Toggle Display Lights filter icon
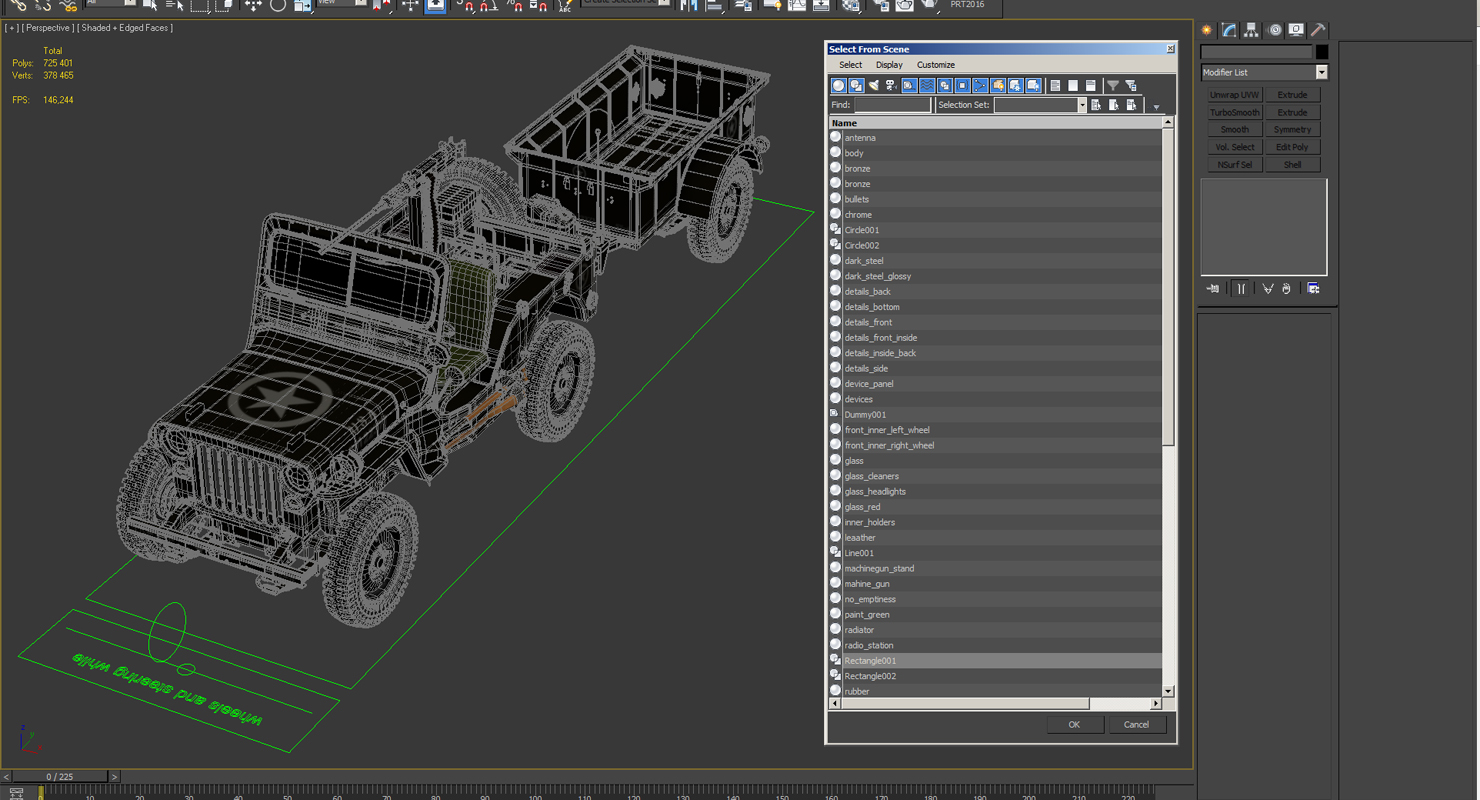Image resolution: width=1480 pixels, height=800 pixels. click(874, 86)
